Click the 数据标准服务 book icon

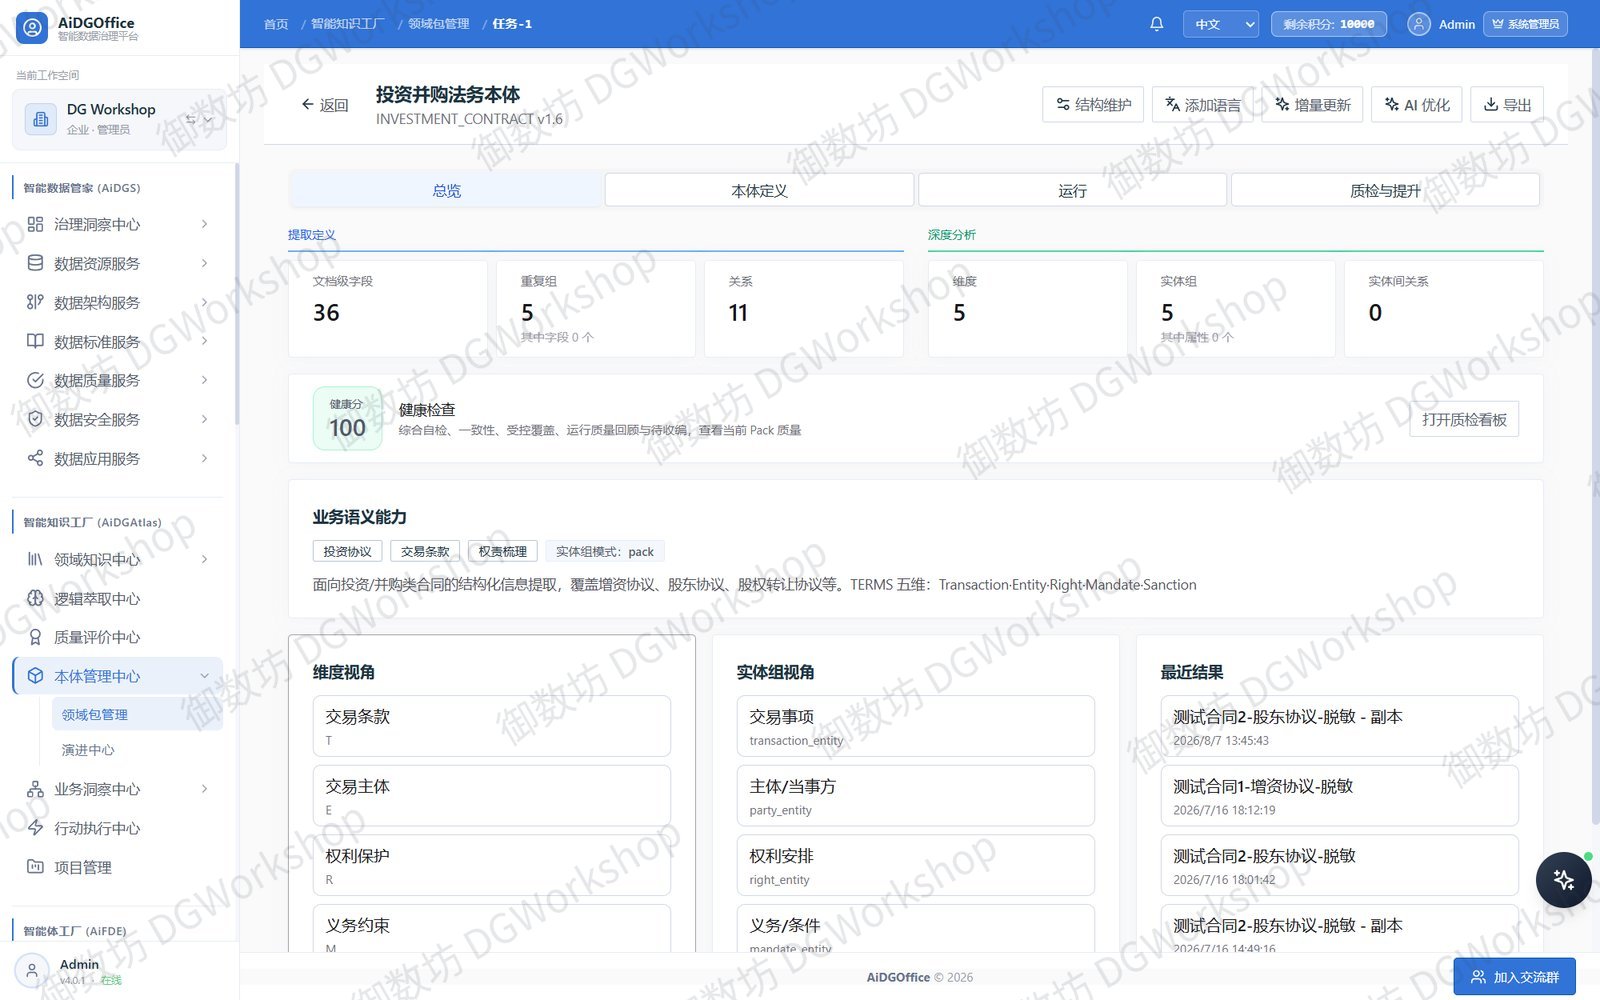tap(35, 341)
